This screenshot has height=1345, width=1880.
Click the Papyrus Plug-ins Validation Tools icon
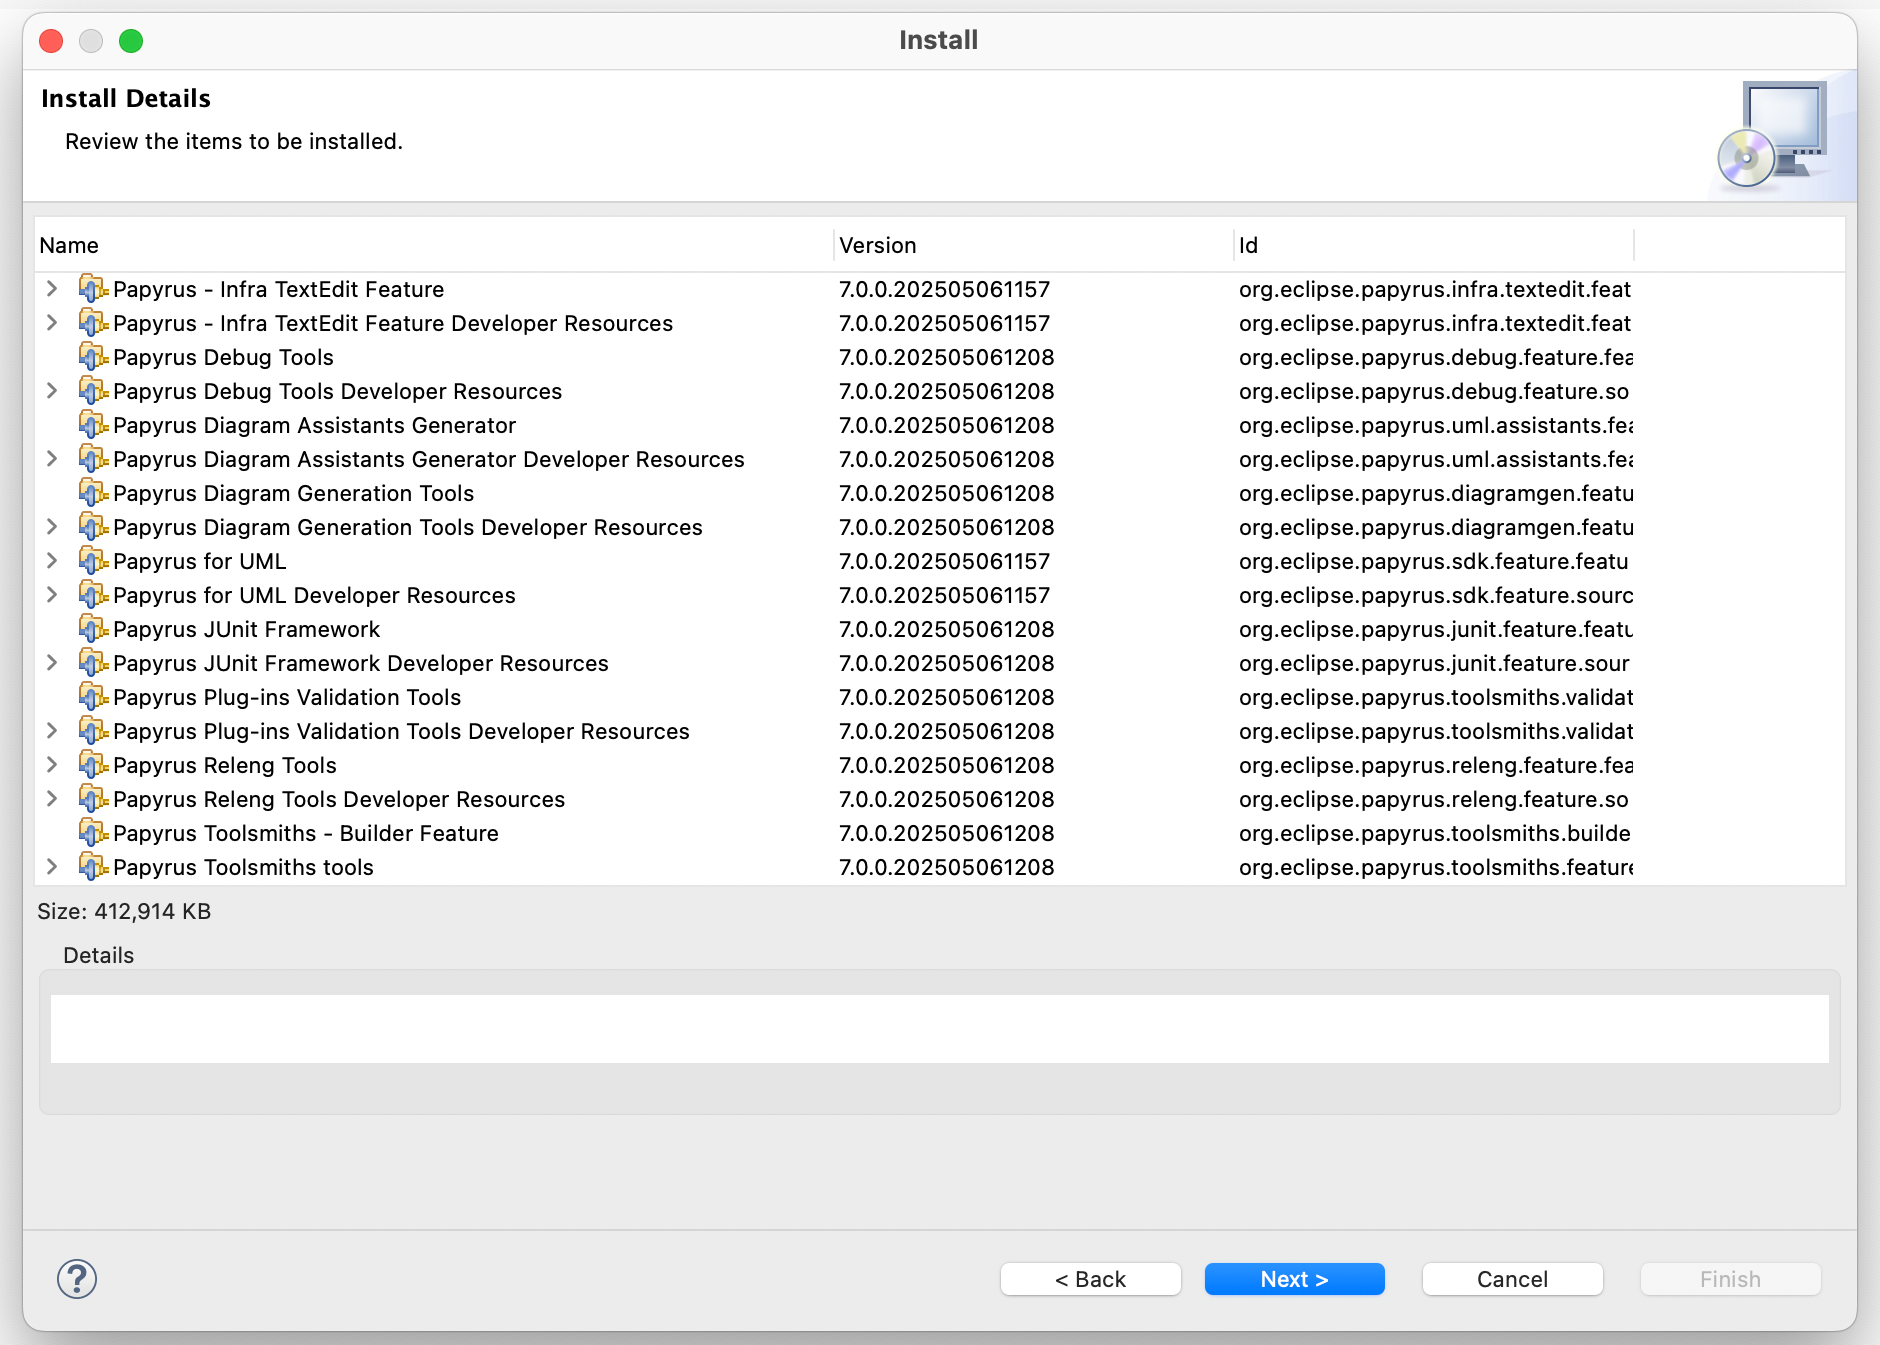(93, 697)
